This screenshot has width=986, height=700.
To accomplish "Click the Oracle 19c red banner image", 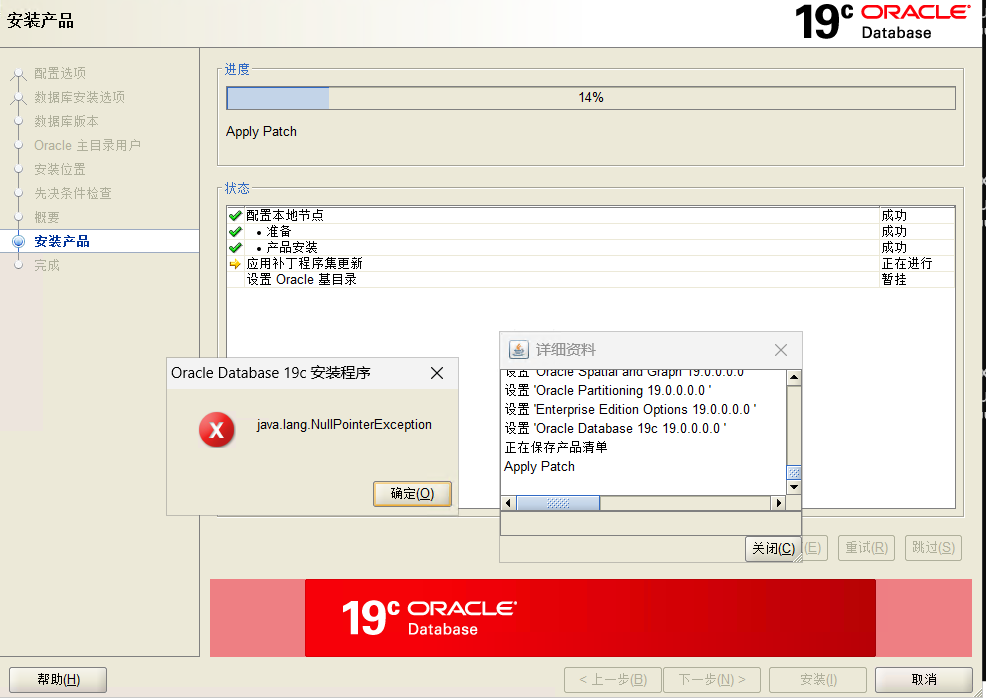I will pos(590,618).
